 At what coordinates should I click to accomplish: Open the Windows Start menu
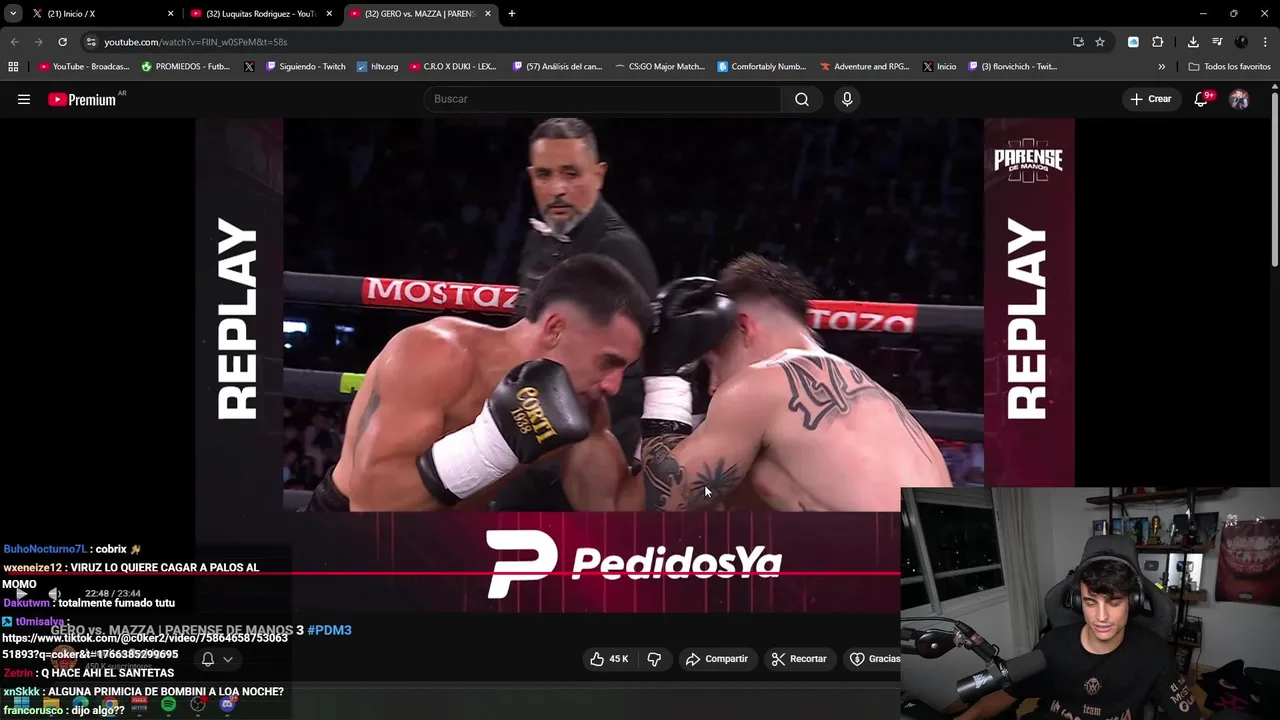[21, 705]
